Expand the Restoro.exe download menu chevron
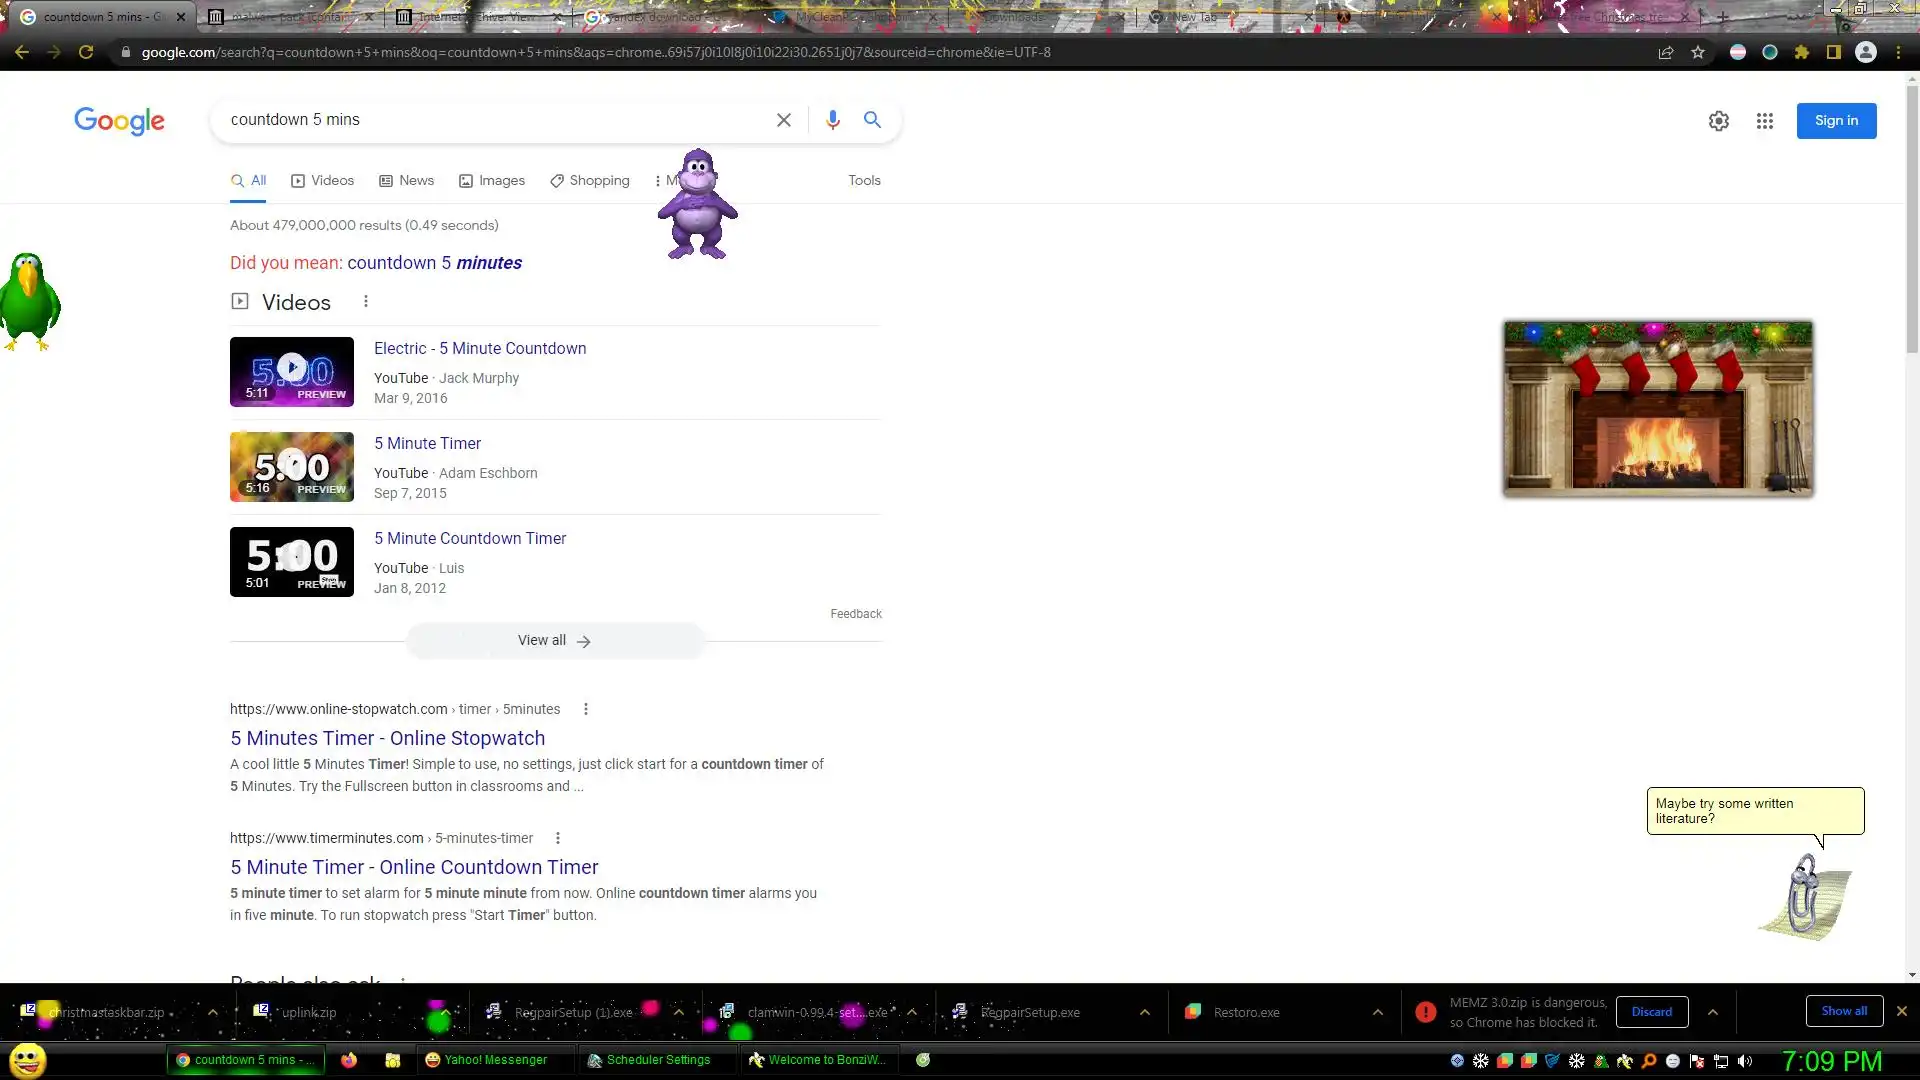The height and width of the screenshot is (1080, 1920). click(1377, 1012)
